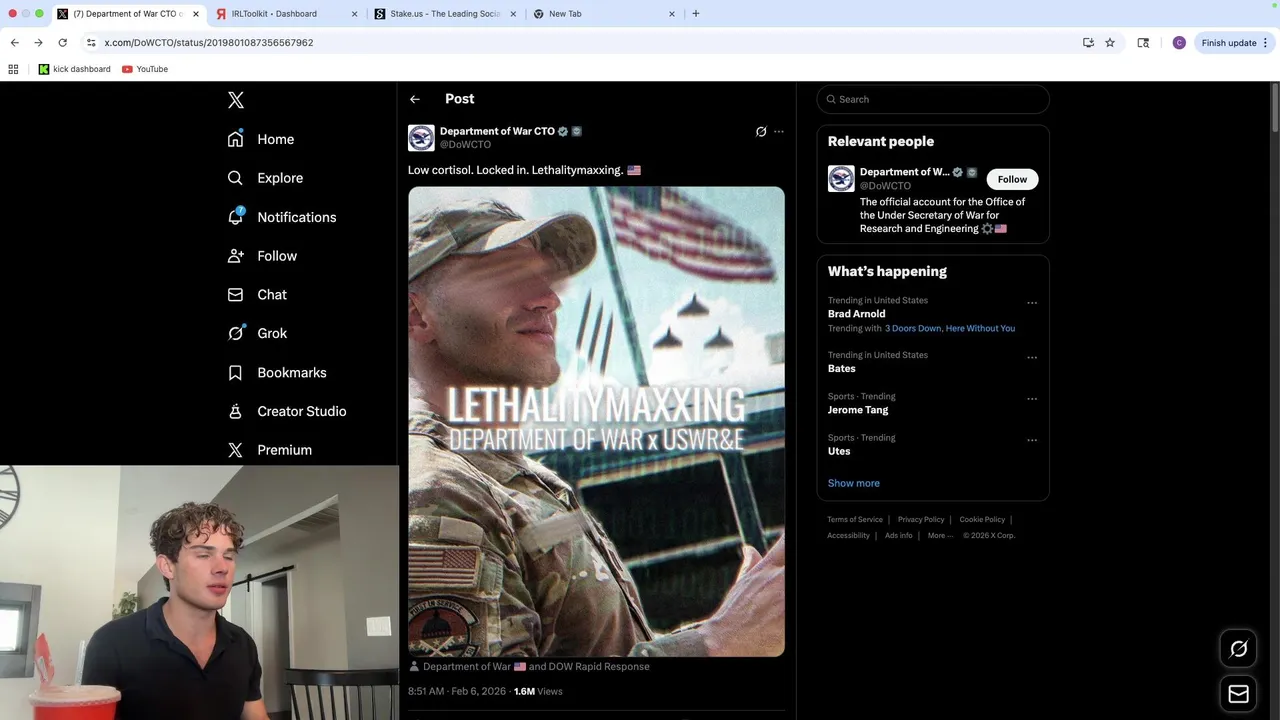The width and height of the screenshot is (1280, 720).
Task: Click the post author's avatar
Action: point(421,138)
